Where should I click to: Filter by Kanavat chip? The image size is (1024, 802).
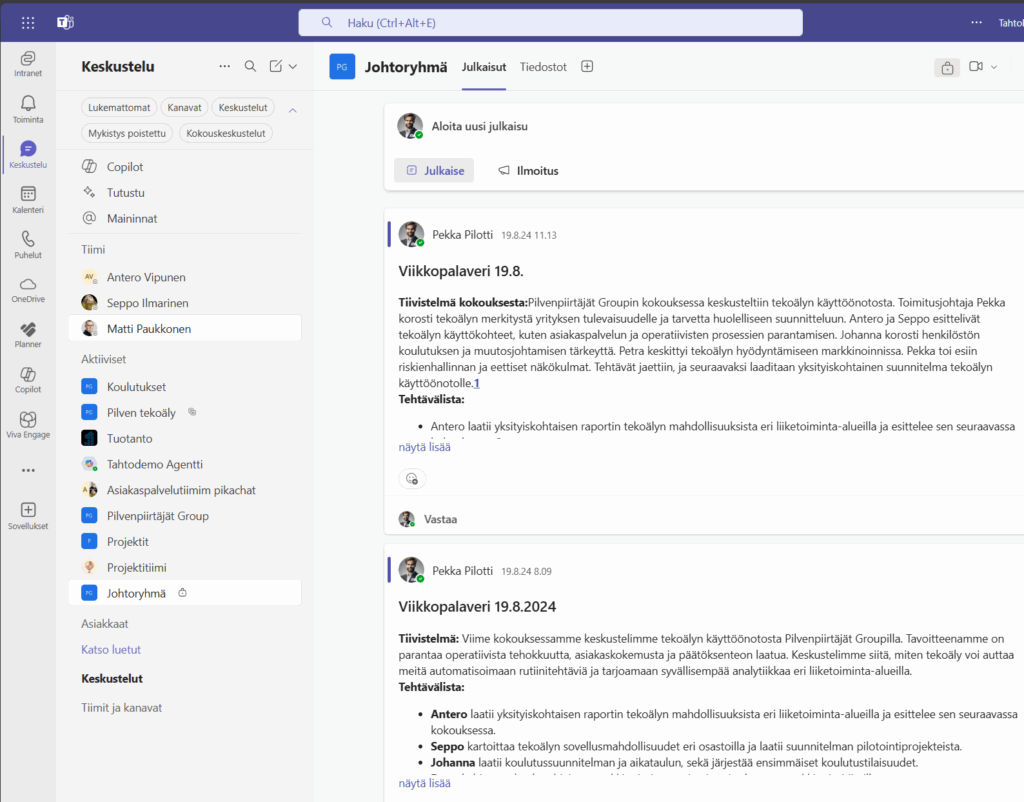[x=184, y=107]
